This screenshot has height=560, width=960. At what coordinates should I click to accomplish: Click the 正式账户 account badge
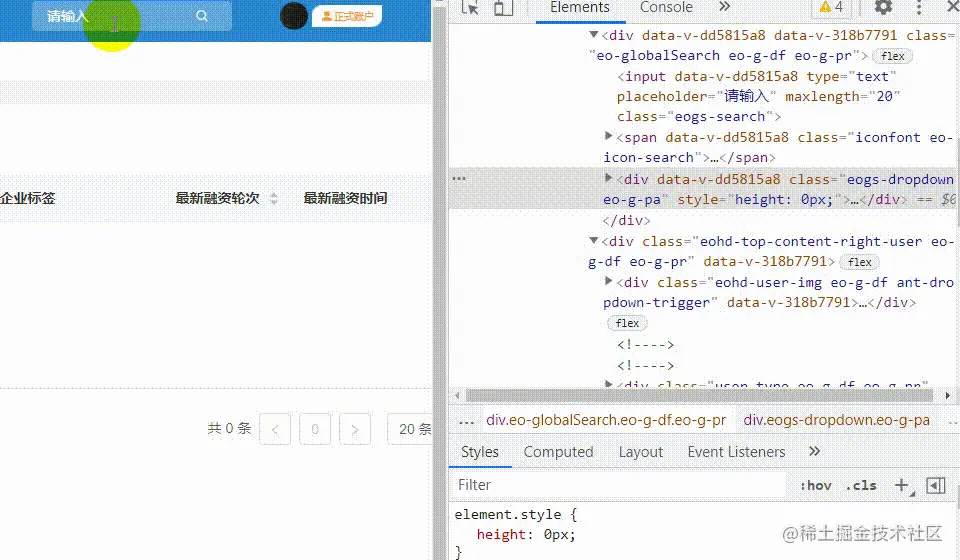click(x=347, y=16)
